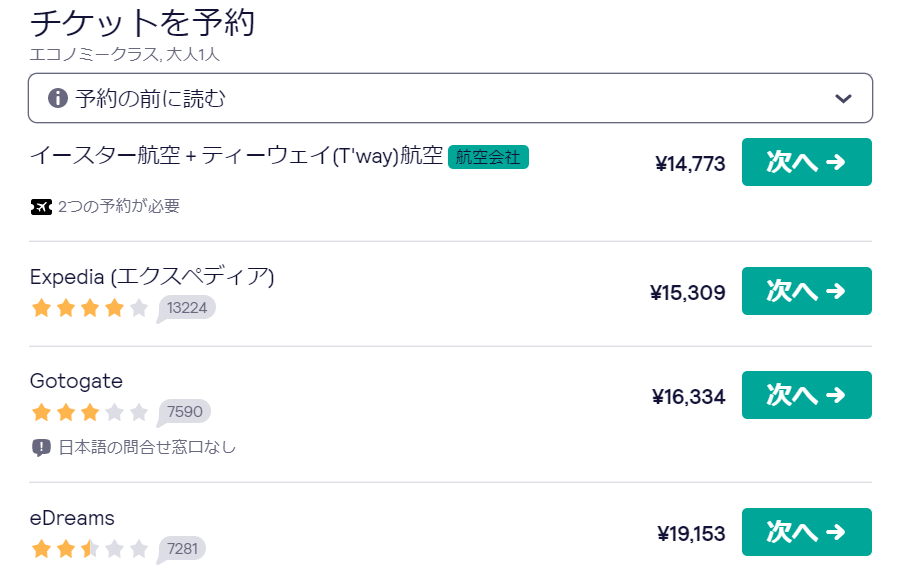This screenshot has width=899, height=585.
Task: Click the Gotogate three-star rating
Action: coord(90,412)
